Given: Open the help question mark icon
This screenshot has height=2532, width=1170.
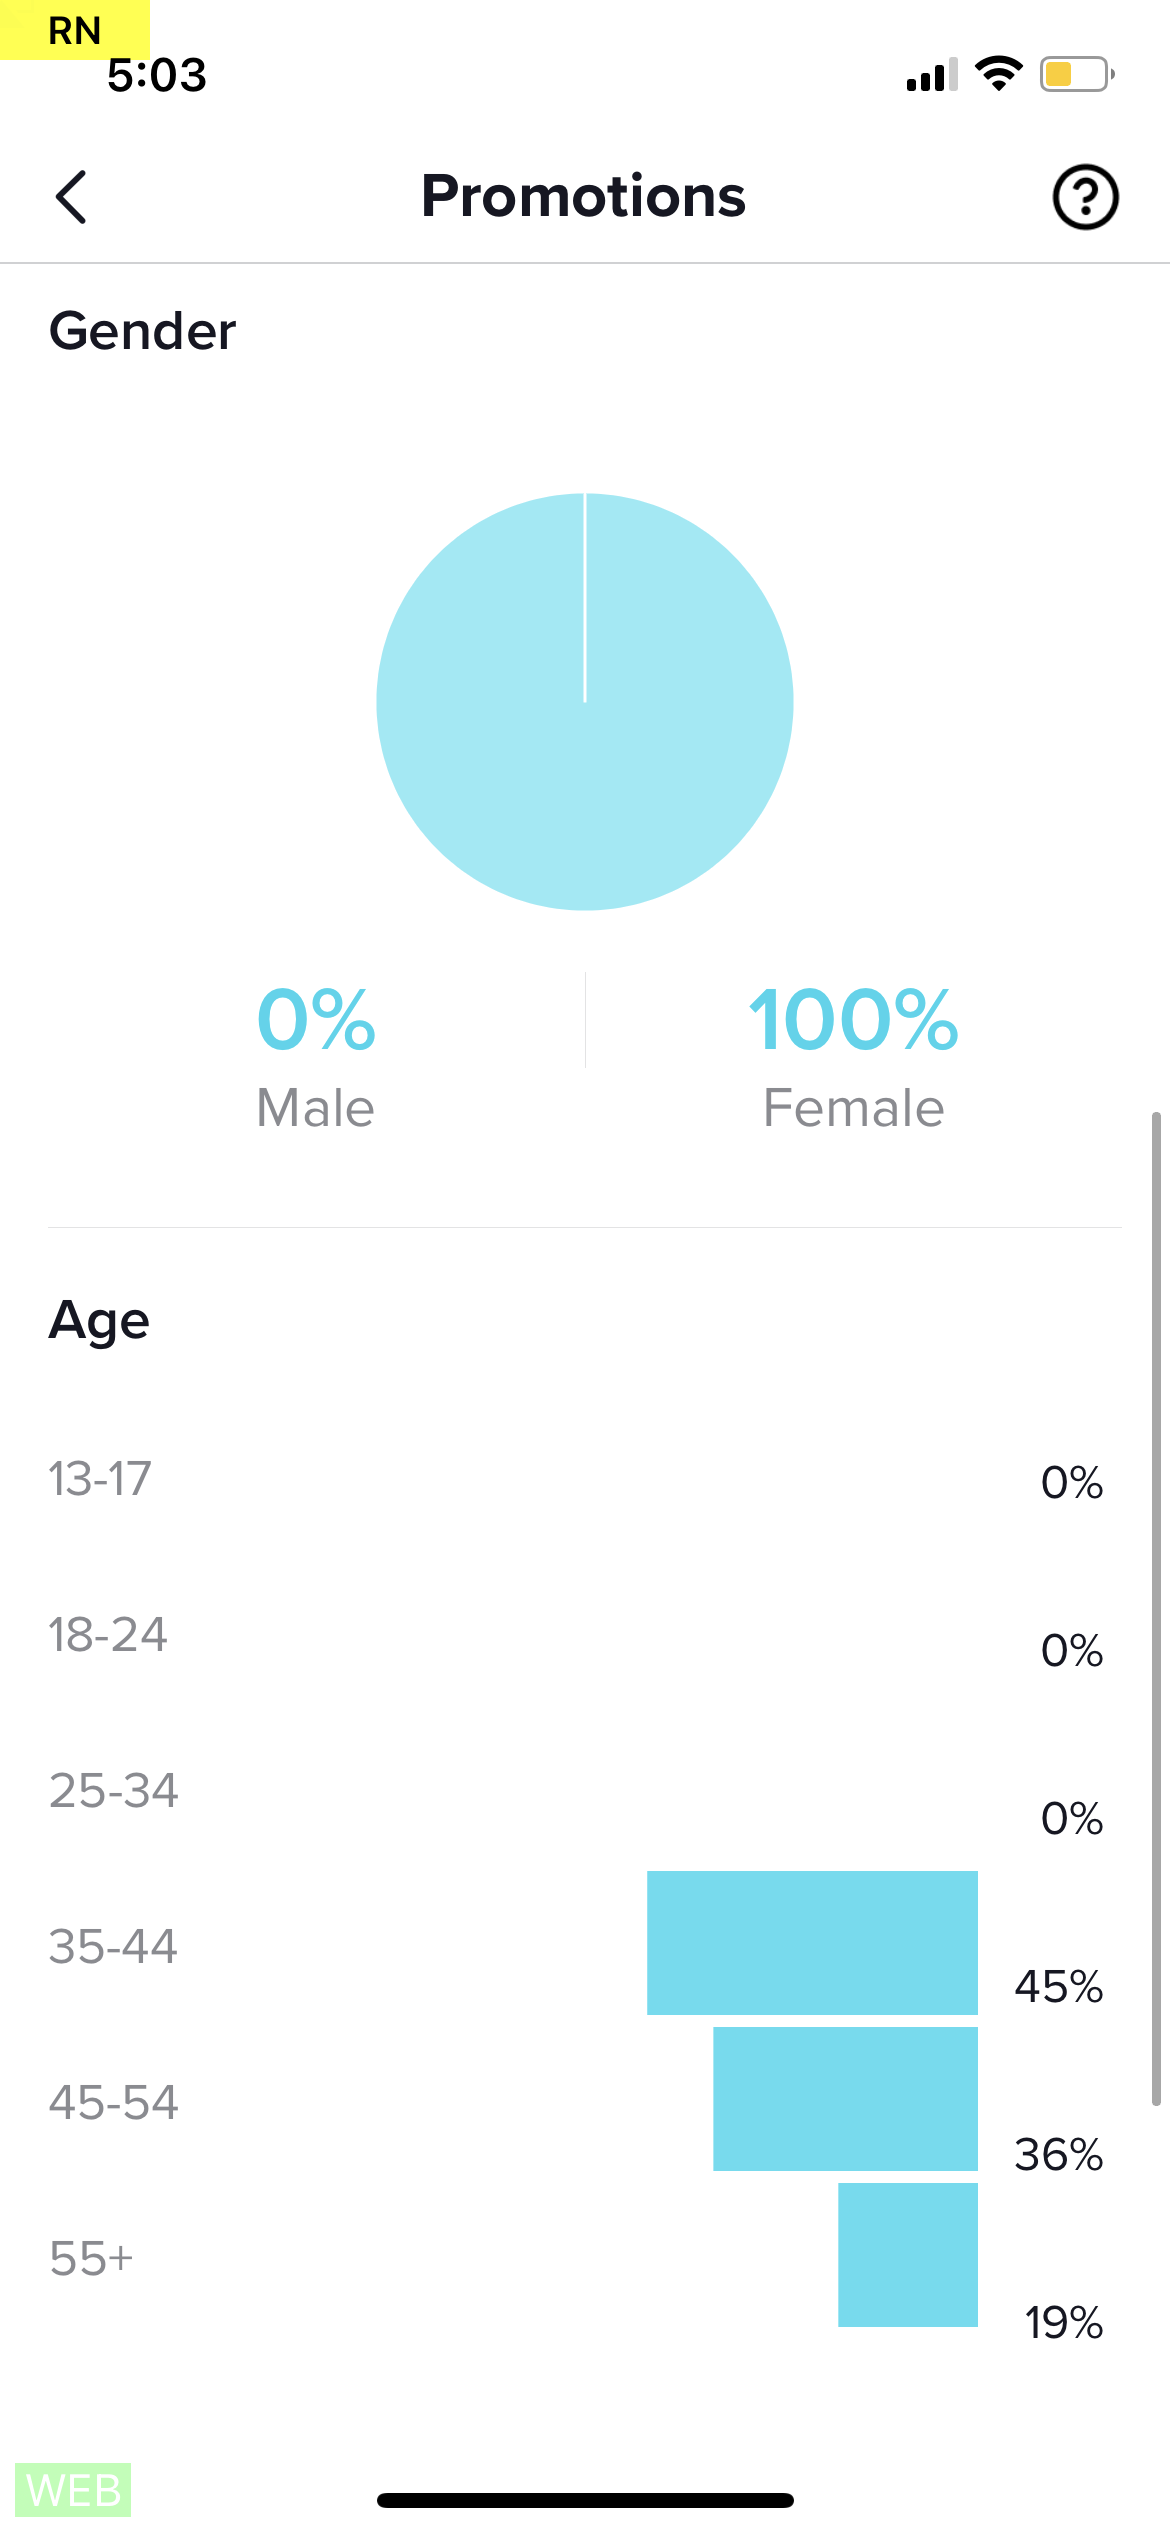Looking at the screenshot, I should tap(1085, 197).
